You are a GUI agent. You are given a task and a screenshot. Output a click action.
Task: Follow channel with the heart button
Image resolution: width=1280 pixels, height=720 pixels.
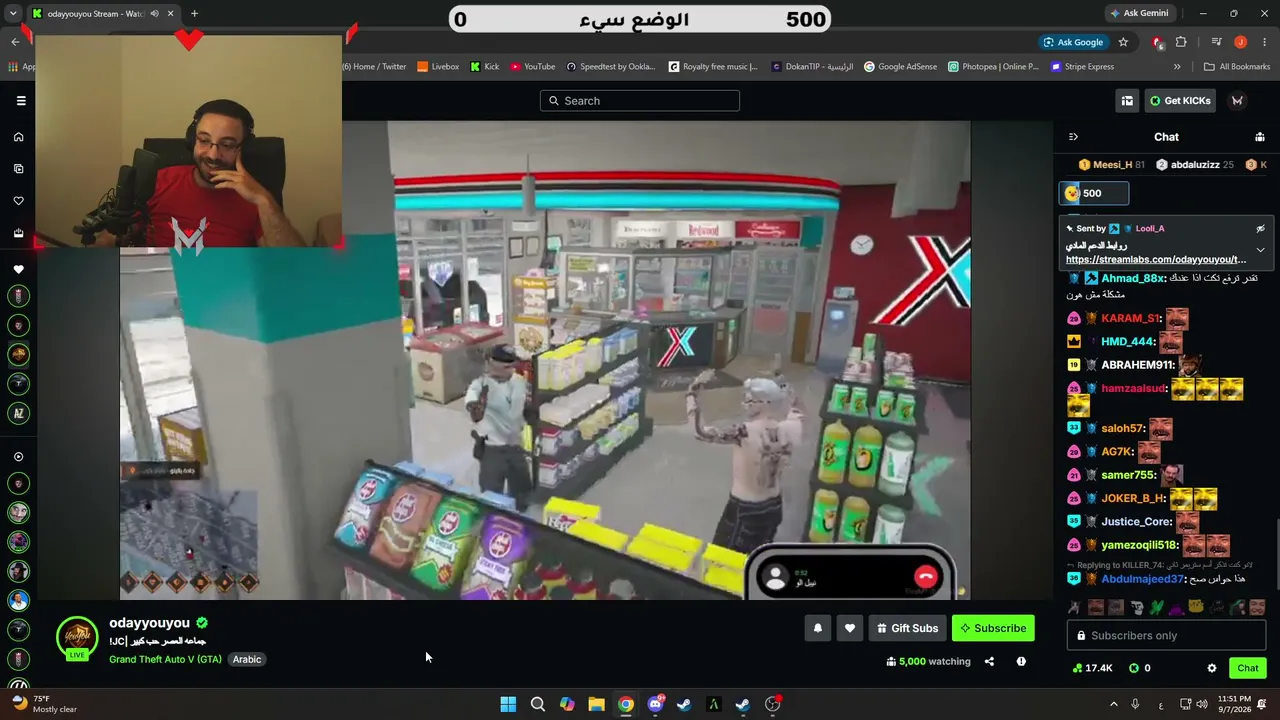(x=850, y=628)
